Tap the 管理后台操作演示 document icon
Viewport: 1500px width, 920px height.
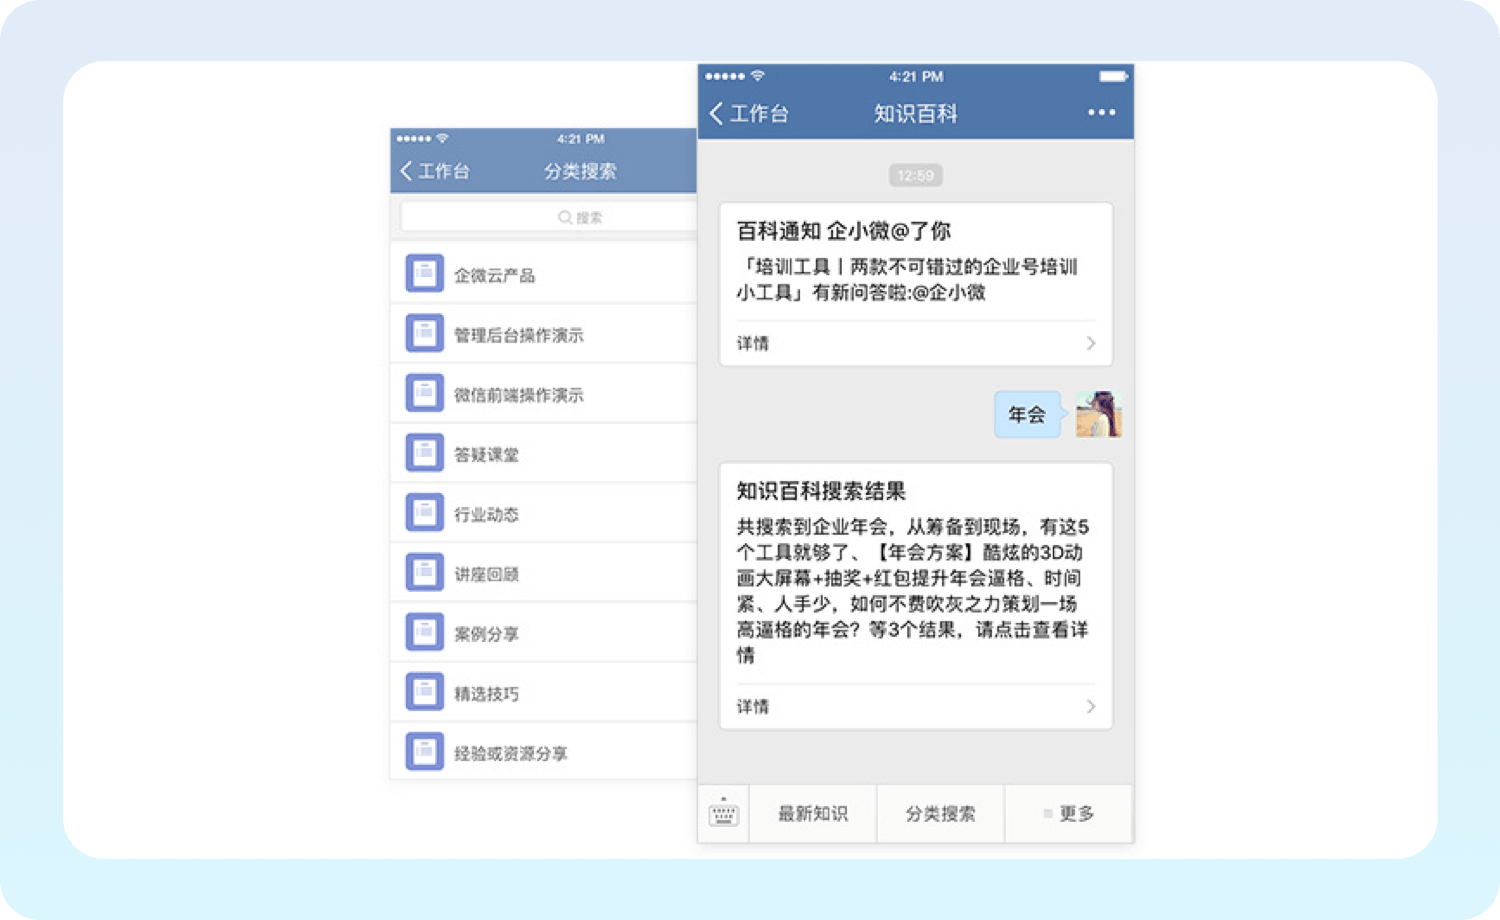point(424,333)
